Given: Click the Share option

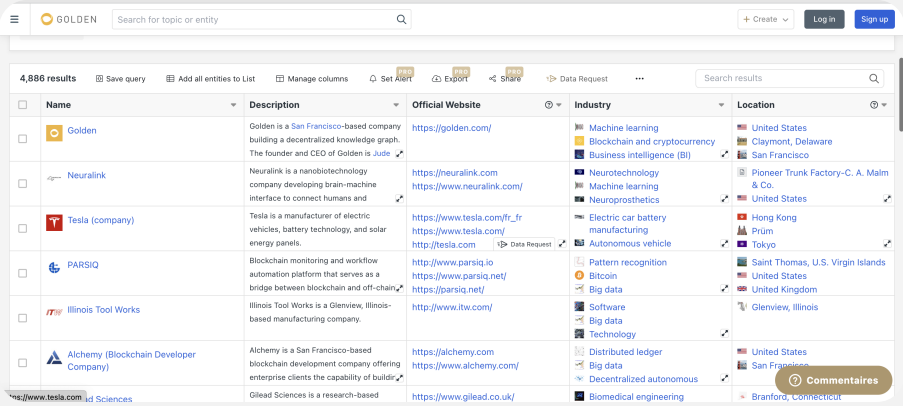Looking at the screenshot, I should point(505,79).
